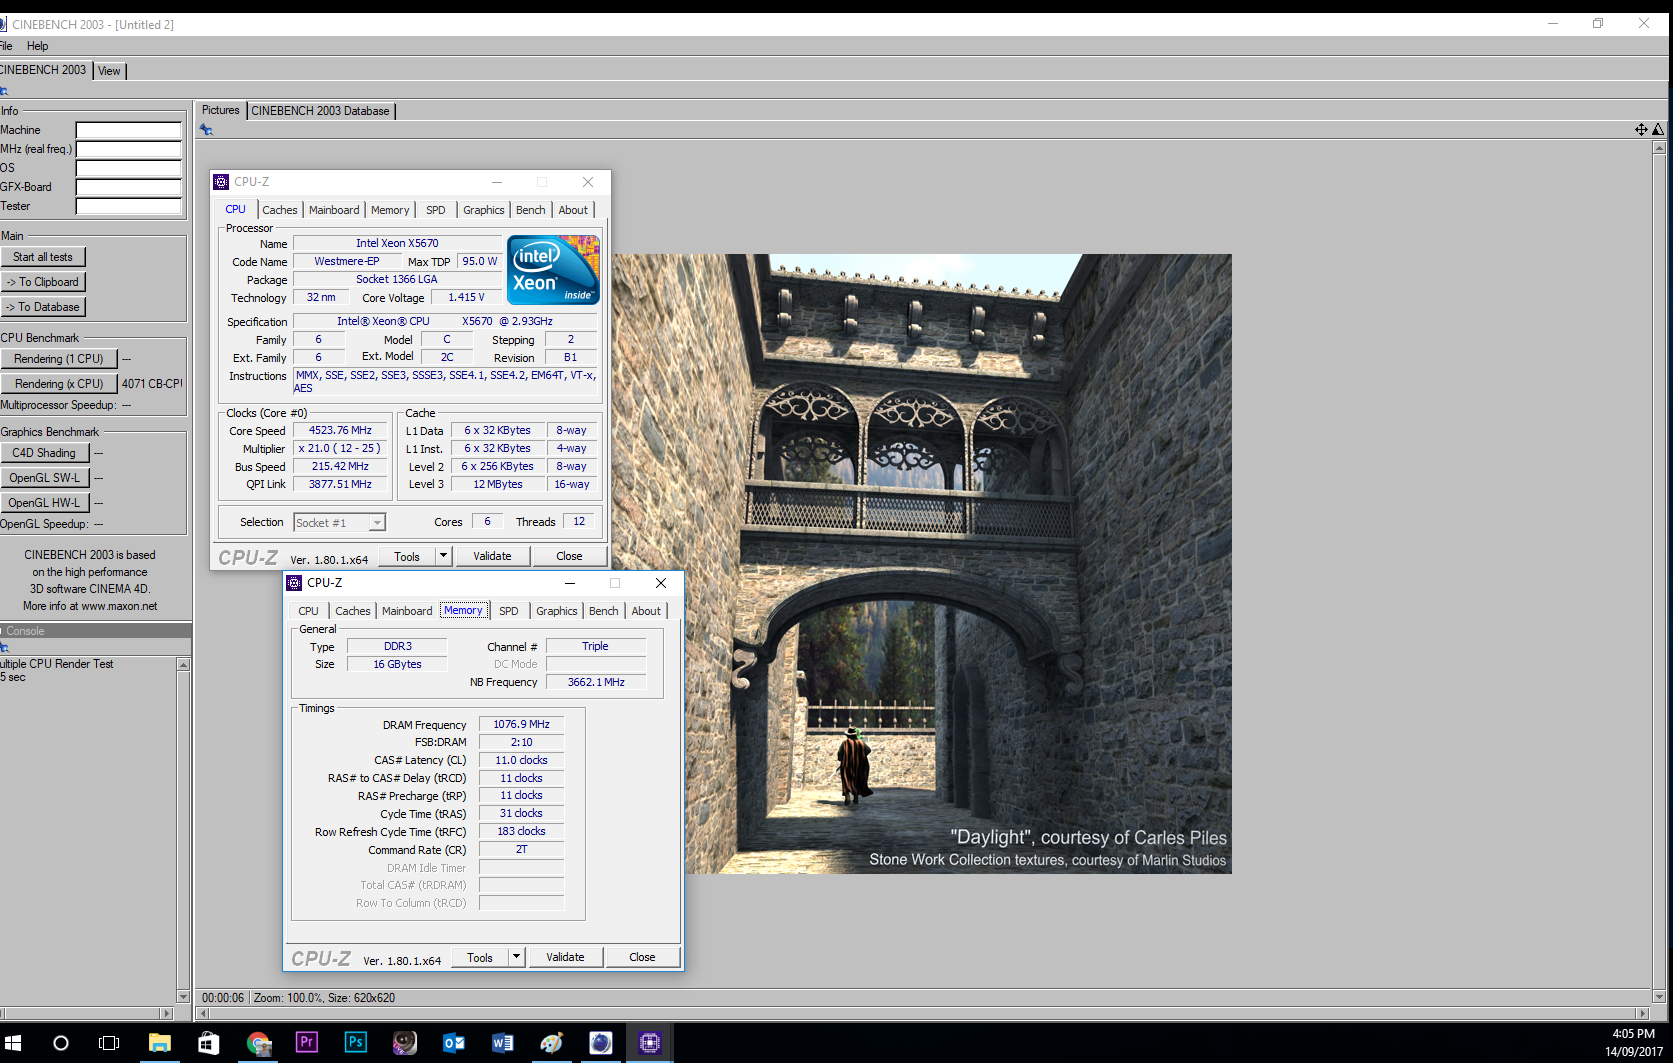Click the Console panel scroll up arrow
Viewport: 1673px width, 1063px height.
coord(183,665)
